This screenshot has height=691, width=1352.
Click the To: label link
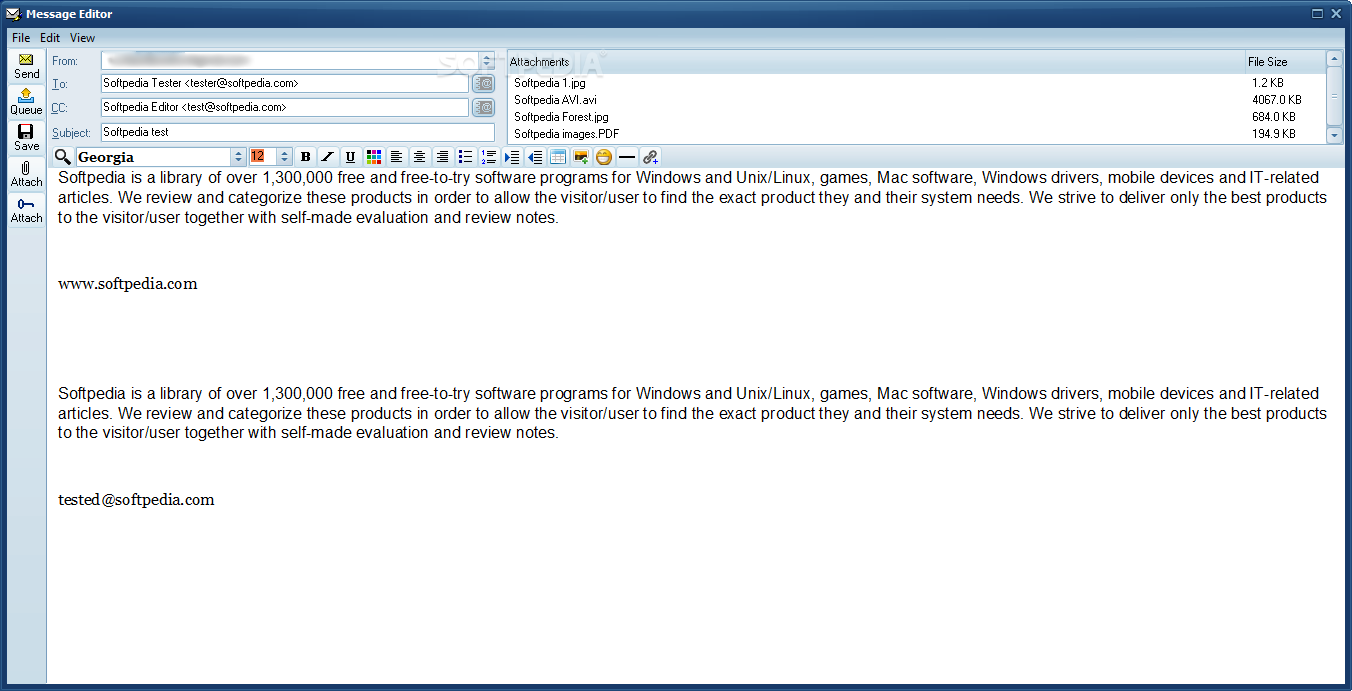pyautogui.click(x=60, y=84)
